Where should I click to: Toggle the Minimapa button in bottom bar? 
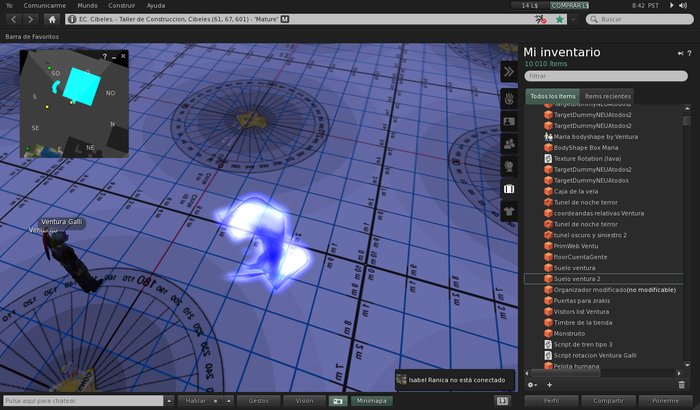tap(371, 400)
